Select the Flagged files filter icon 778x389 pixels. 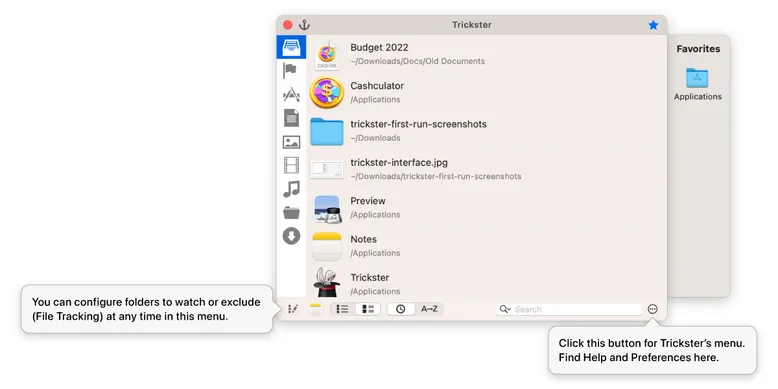coord(290,70)
